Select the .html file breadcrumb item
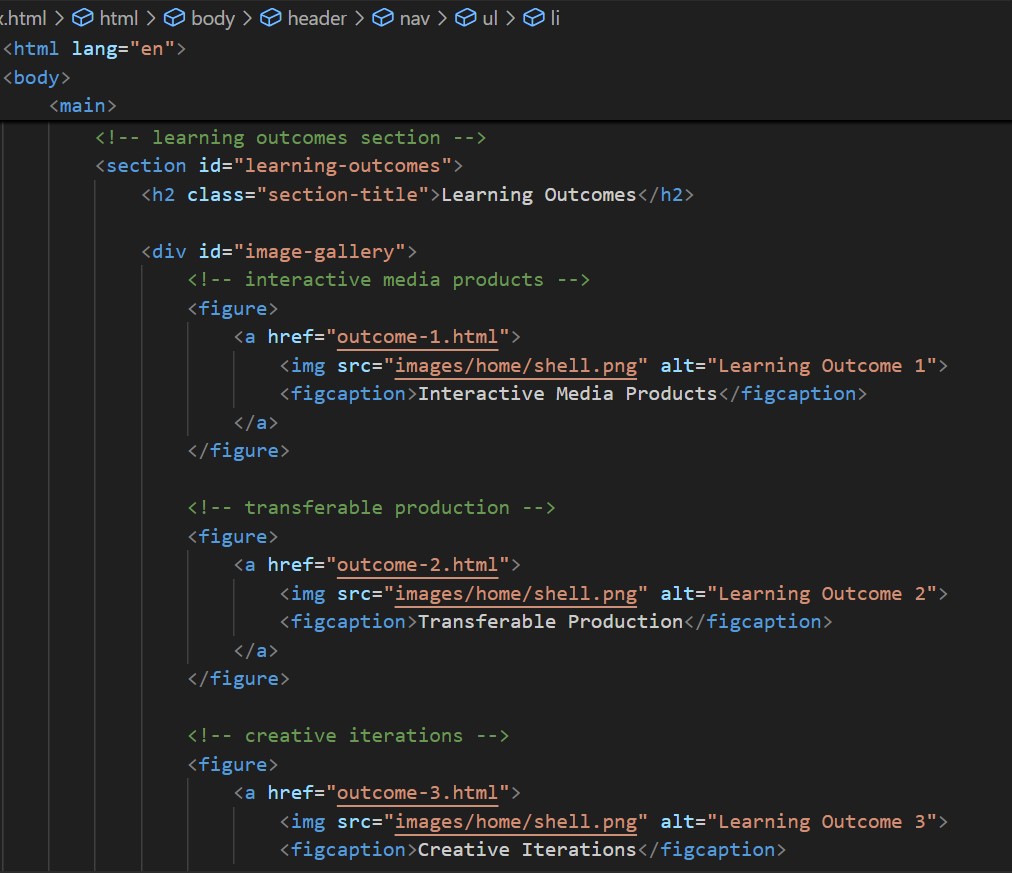The width and height of the screenshot is (1012, 873). (23, 18)
